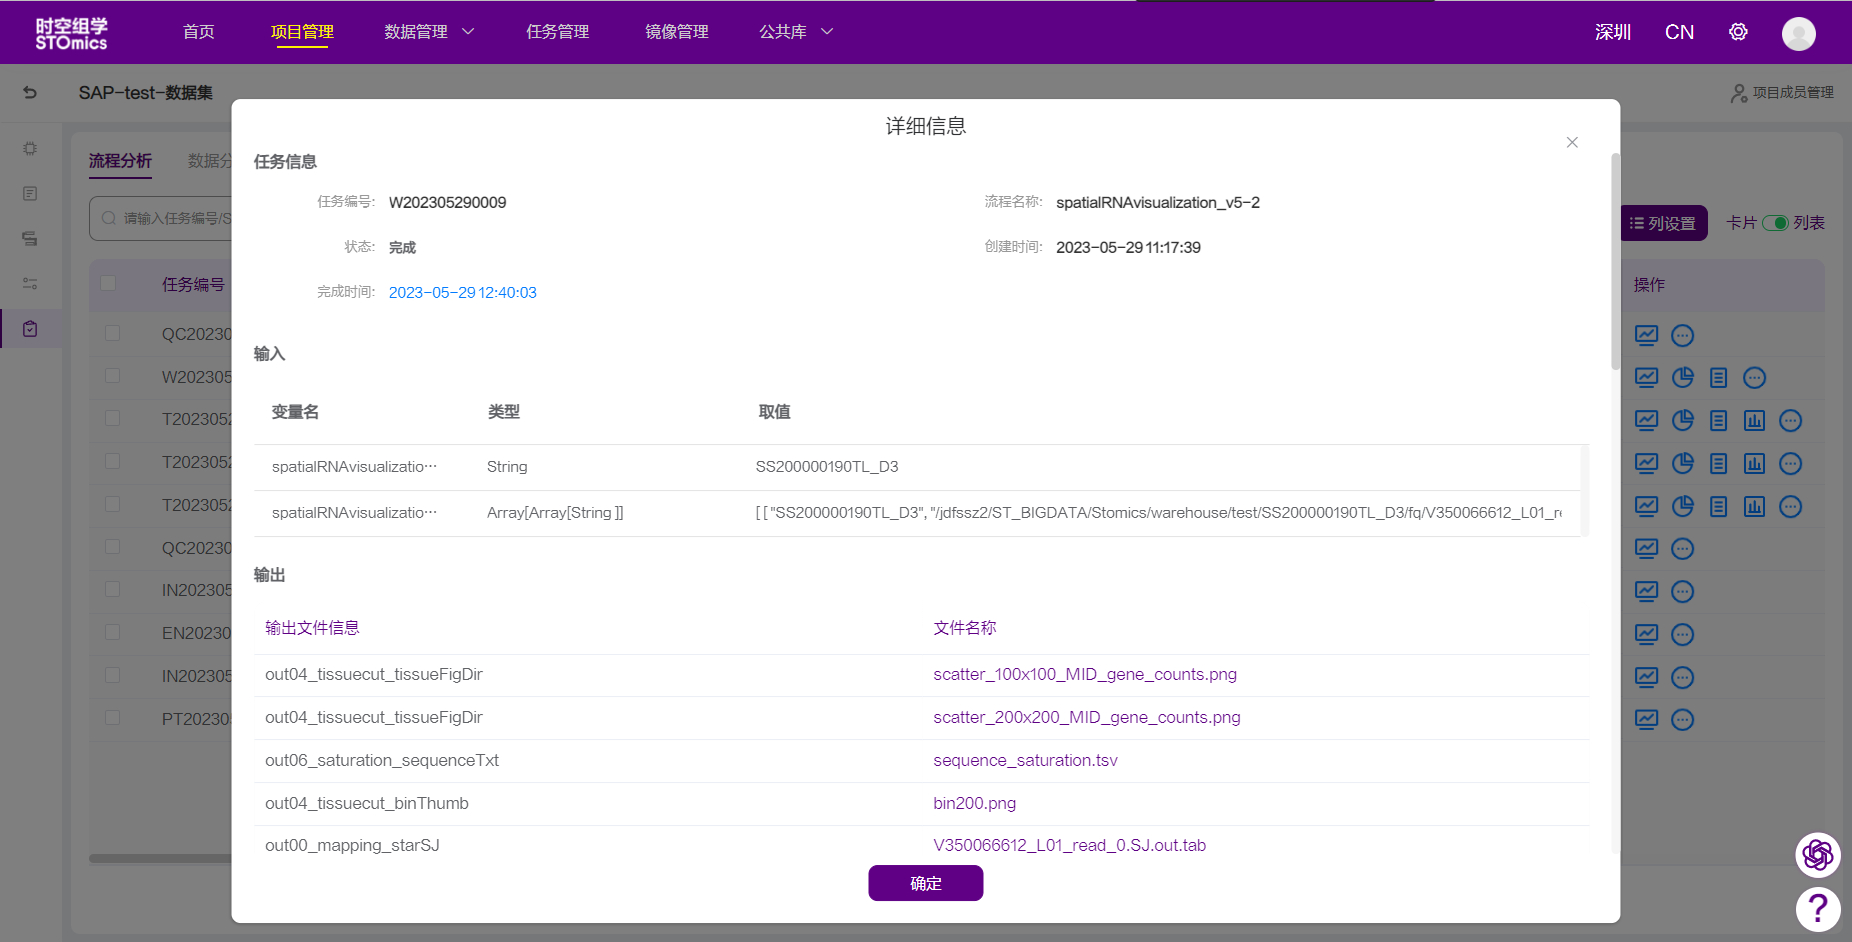Viewport: 1852px width, 942px height.
Task: Check the select-all checkbox in table header
Action: tap(108, 284)
